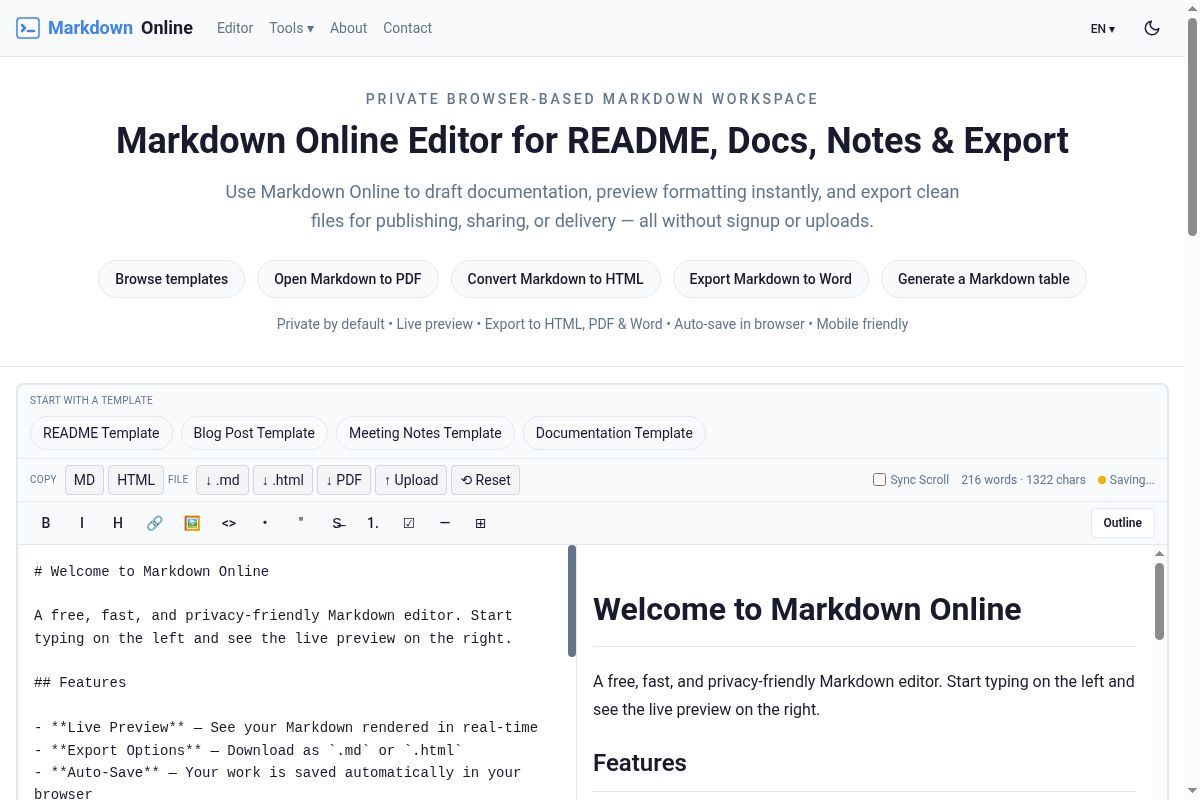Click the 'Features' heading in the preview
Image resolution: width=1200 pixels, height=800 pixels.
click(x=640, y=763)
